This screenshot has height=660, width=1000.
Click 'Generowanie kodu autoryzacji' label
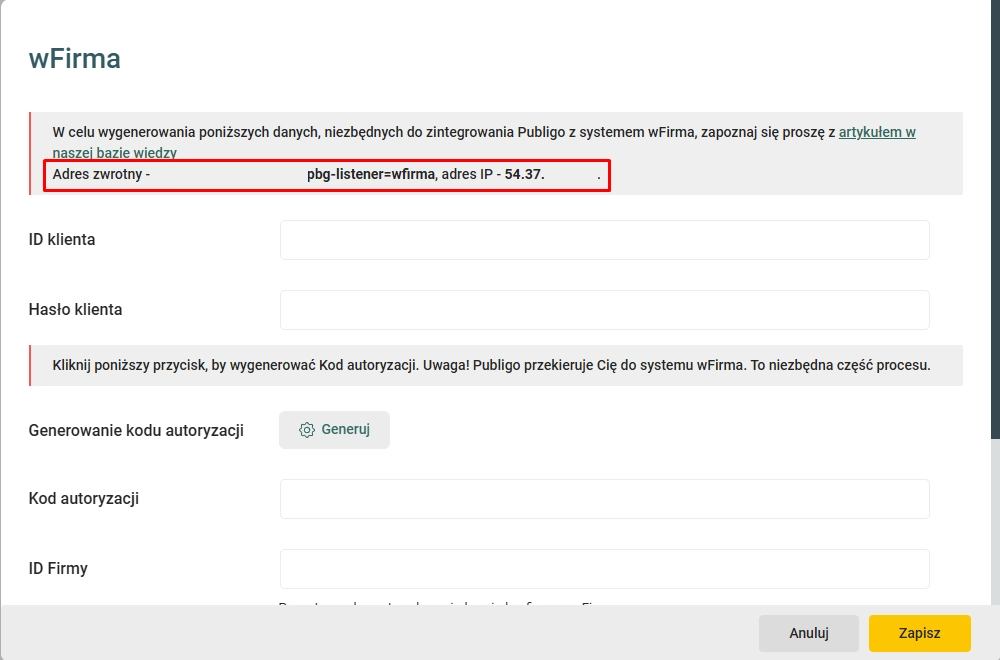pos(136,431)
